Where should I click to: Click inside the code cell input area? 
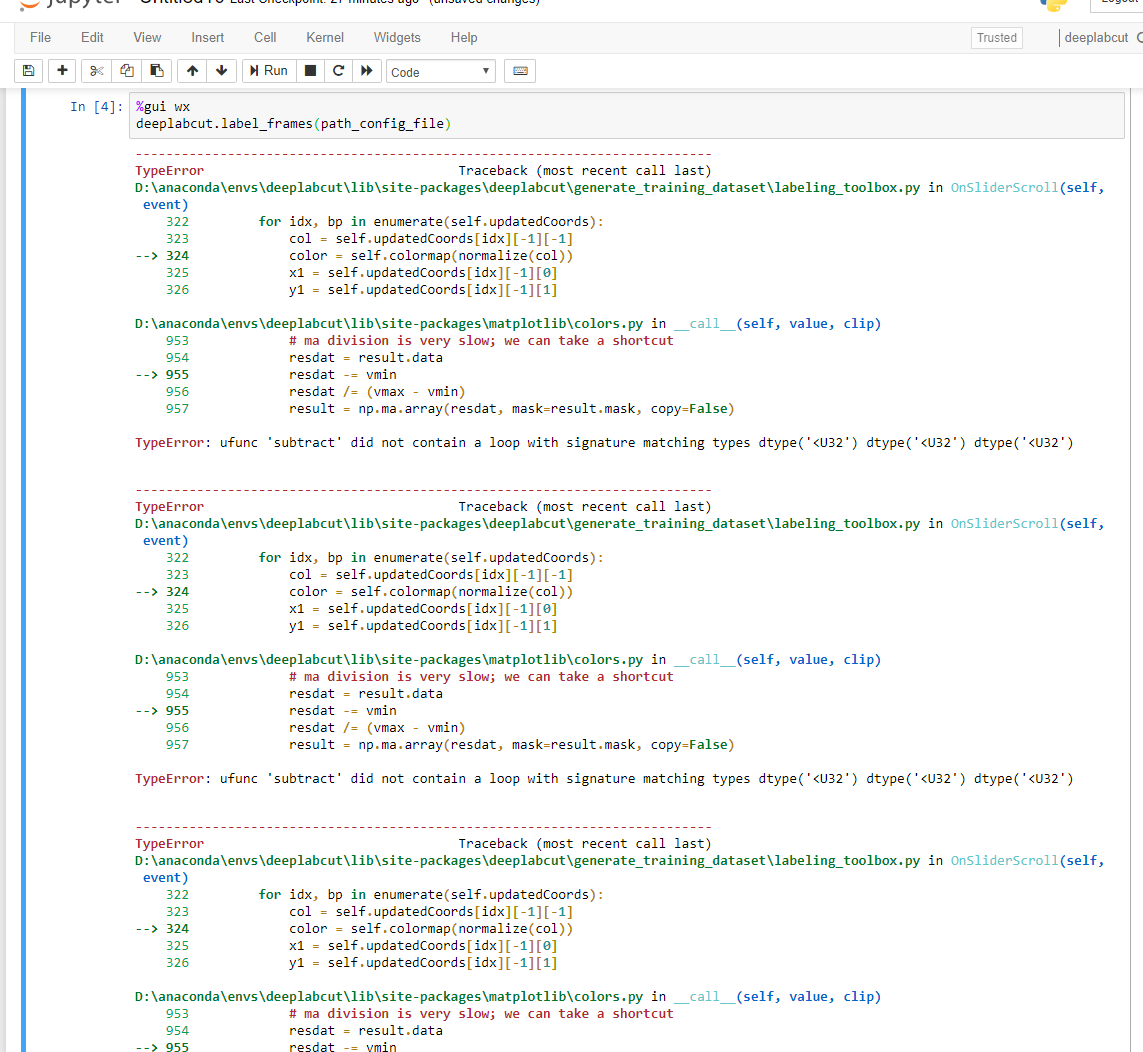click(x=627, y=115)
